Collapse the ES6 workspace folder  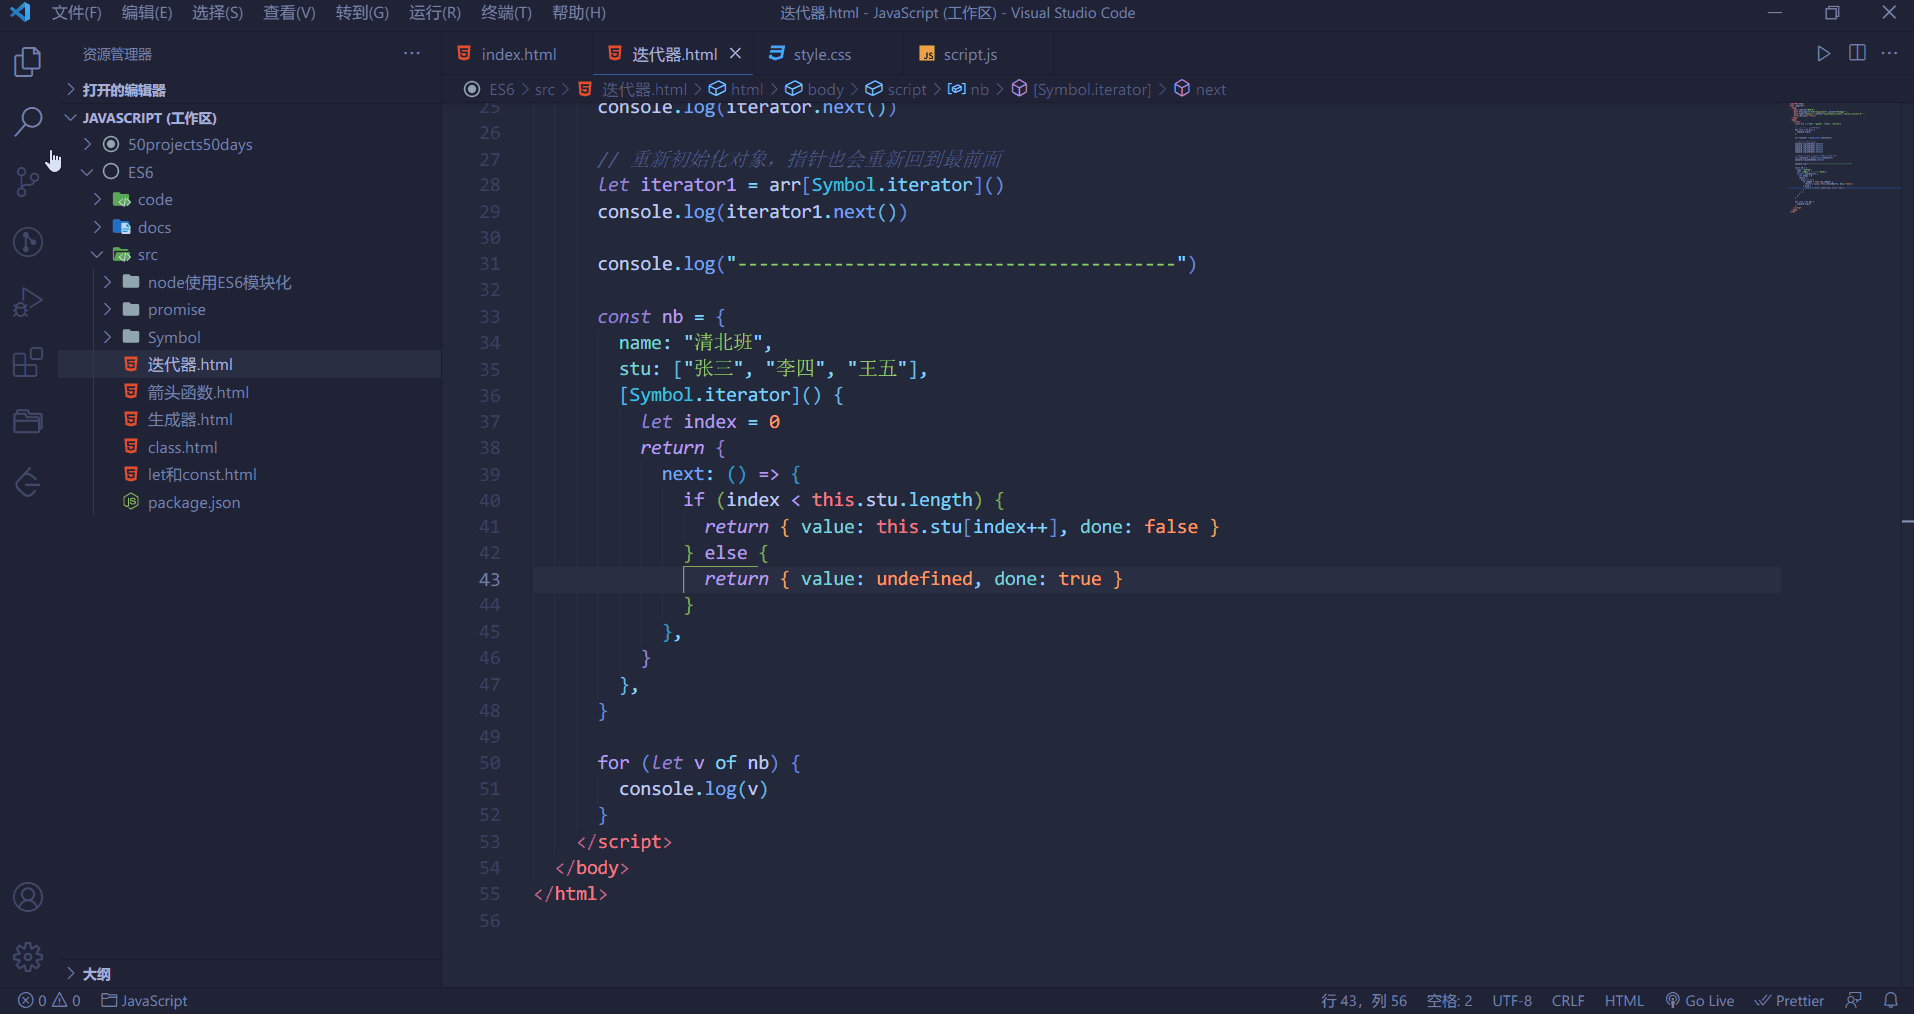(88, 172)
